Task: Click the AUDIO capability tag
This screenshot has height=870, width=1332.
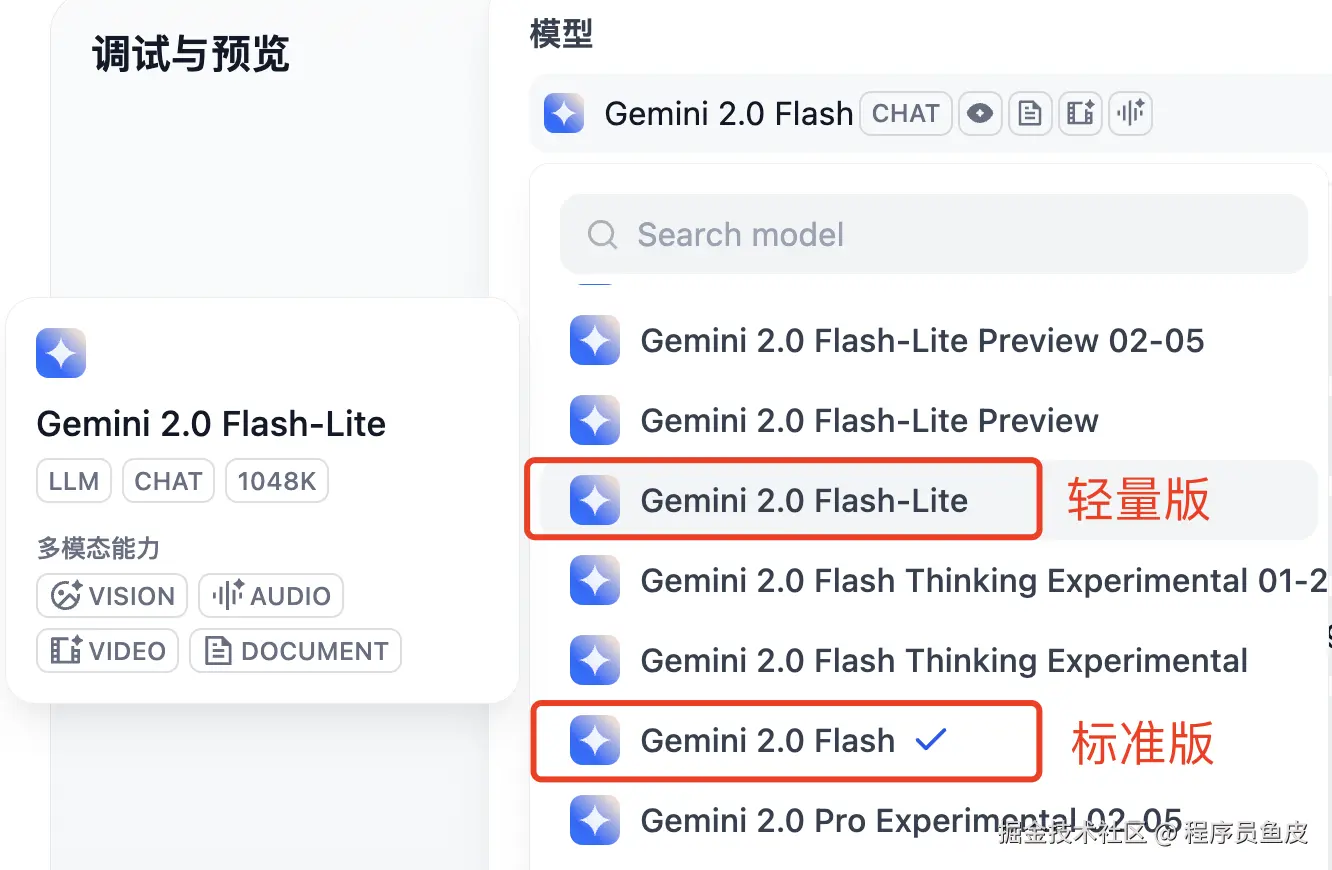Action: pyautogui.click(x=271, y=596)
